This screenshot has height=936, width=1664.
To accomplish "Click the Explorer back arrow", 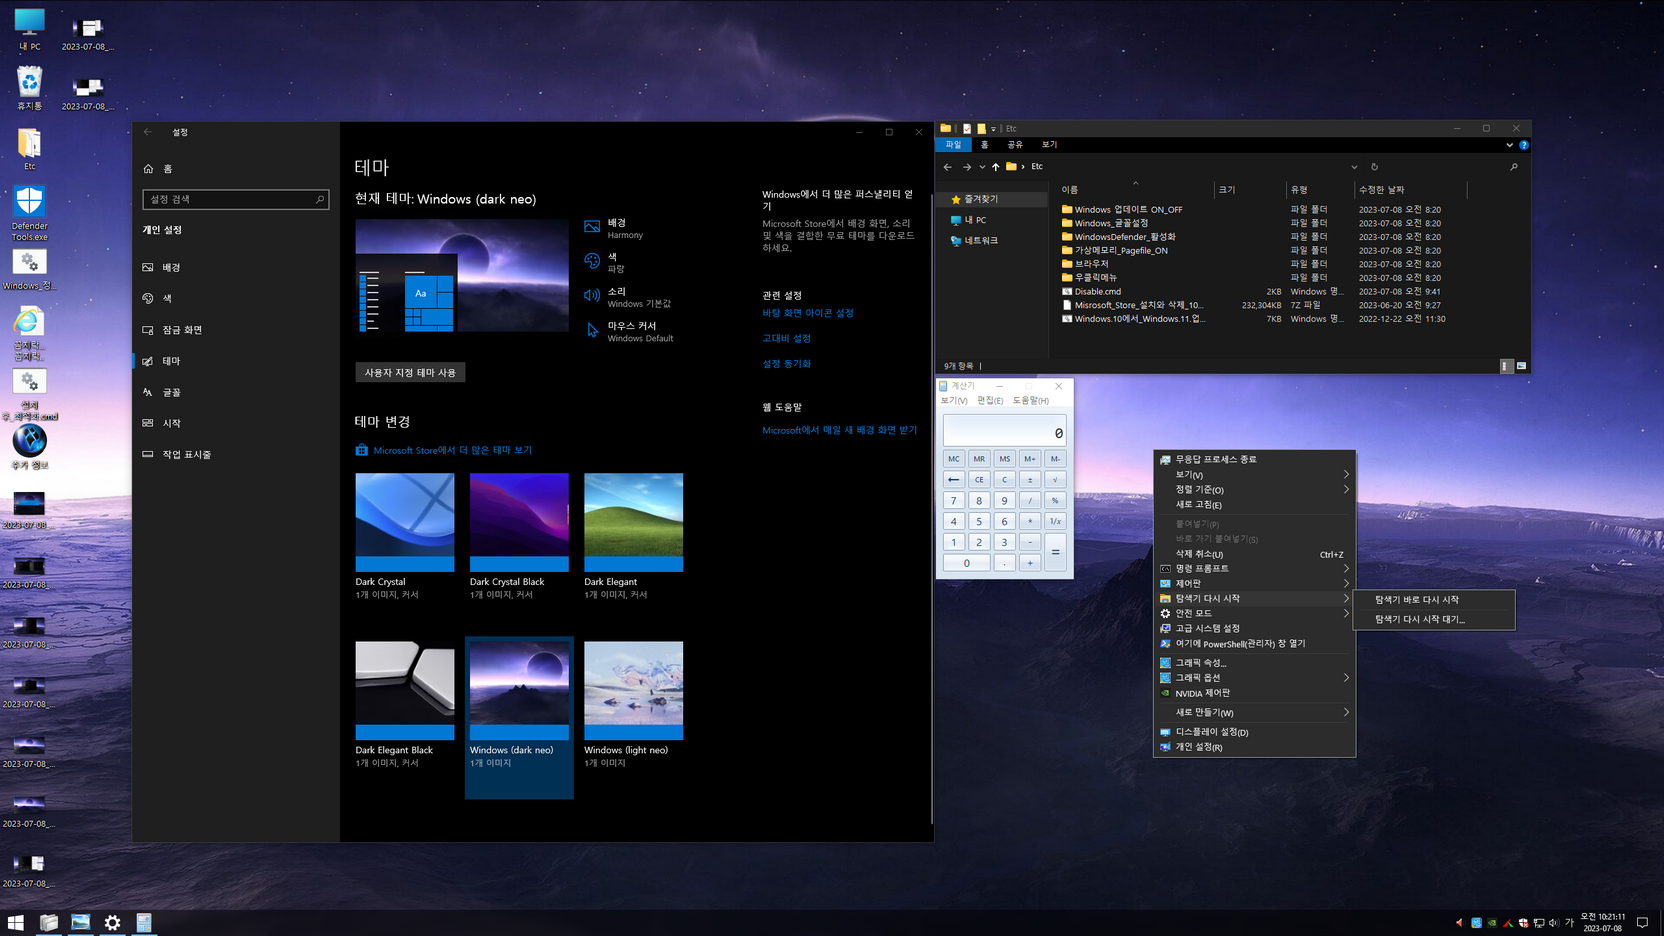I will point(948,167).
